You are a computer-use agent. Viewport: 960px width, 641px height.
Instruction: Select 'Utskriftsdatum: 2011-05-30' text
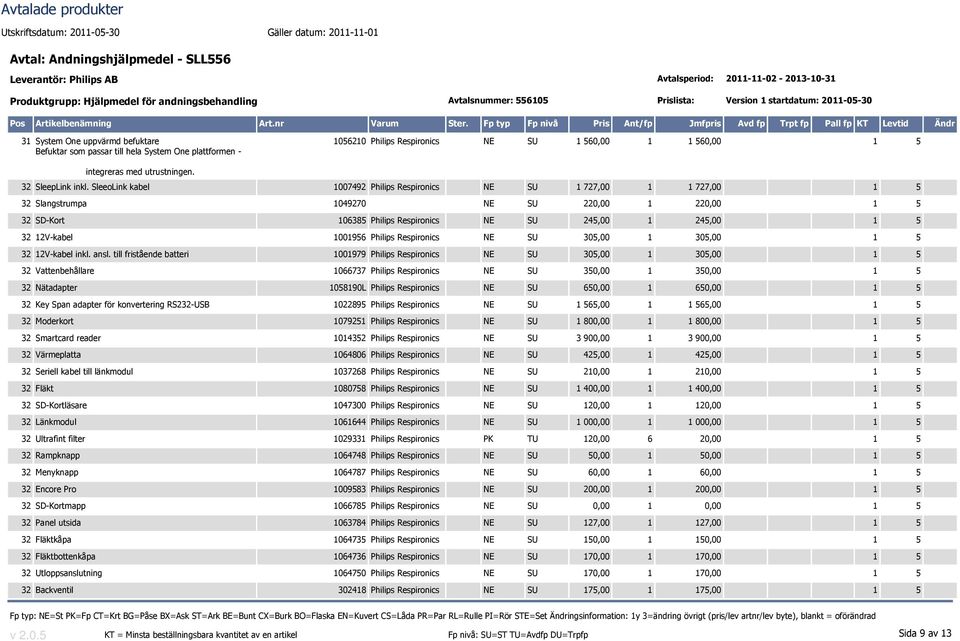pos(60,32)
